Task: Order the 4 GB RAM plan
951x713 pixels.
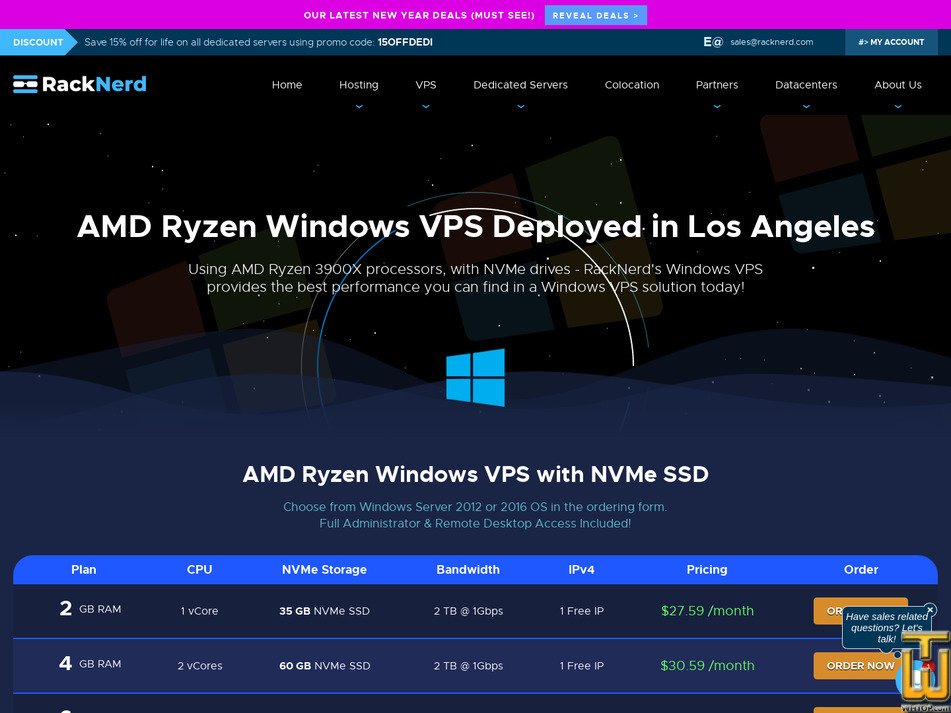Action: pyautogui.click(x=858, y=665)
